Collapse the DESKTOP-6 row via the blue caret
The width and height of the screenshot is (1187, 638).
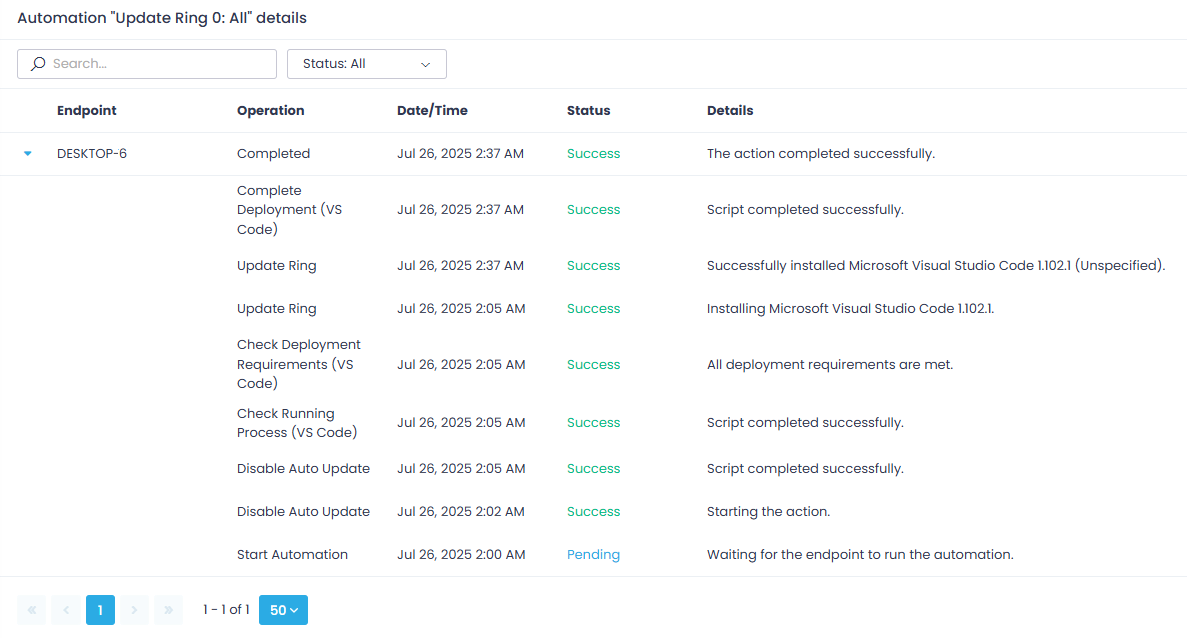click(x=27, y=154)
